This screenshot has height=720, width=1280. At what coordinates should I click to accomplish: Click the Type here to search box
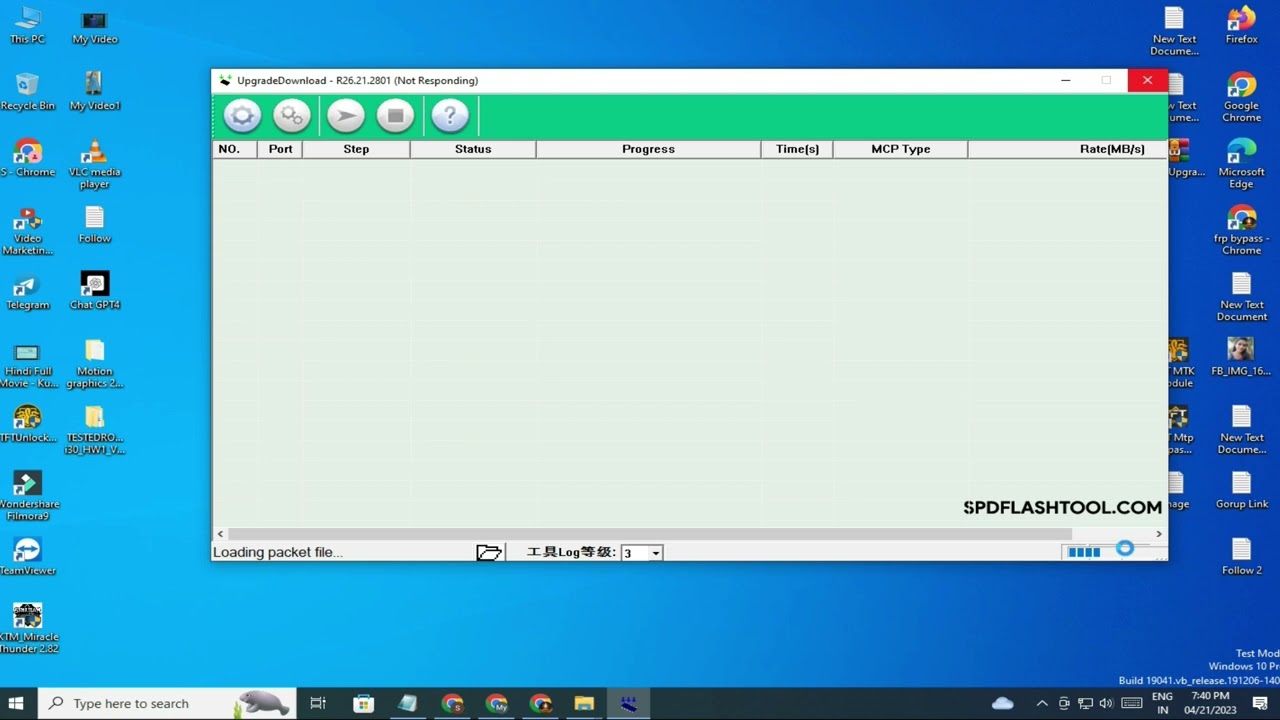[167, 704]
